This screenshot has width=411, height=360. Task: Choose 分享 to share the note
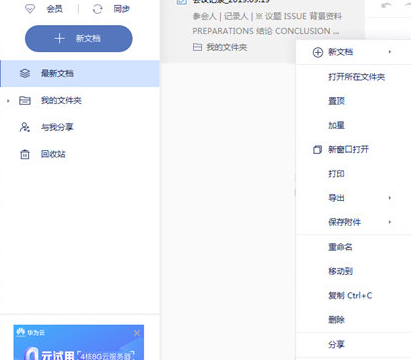[336, 345]
